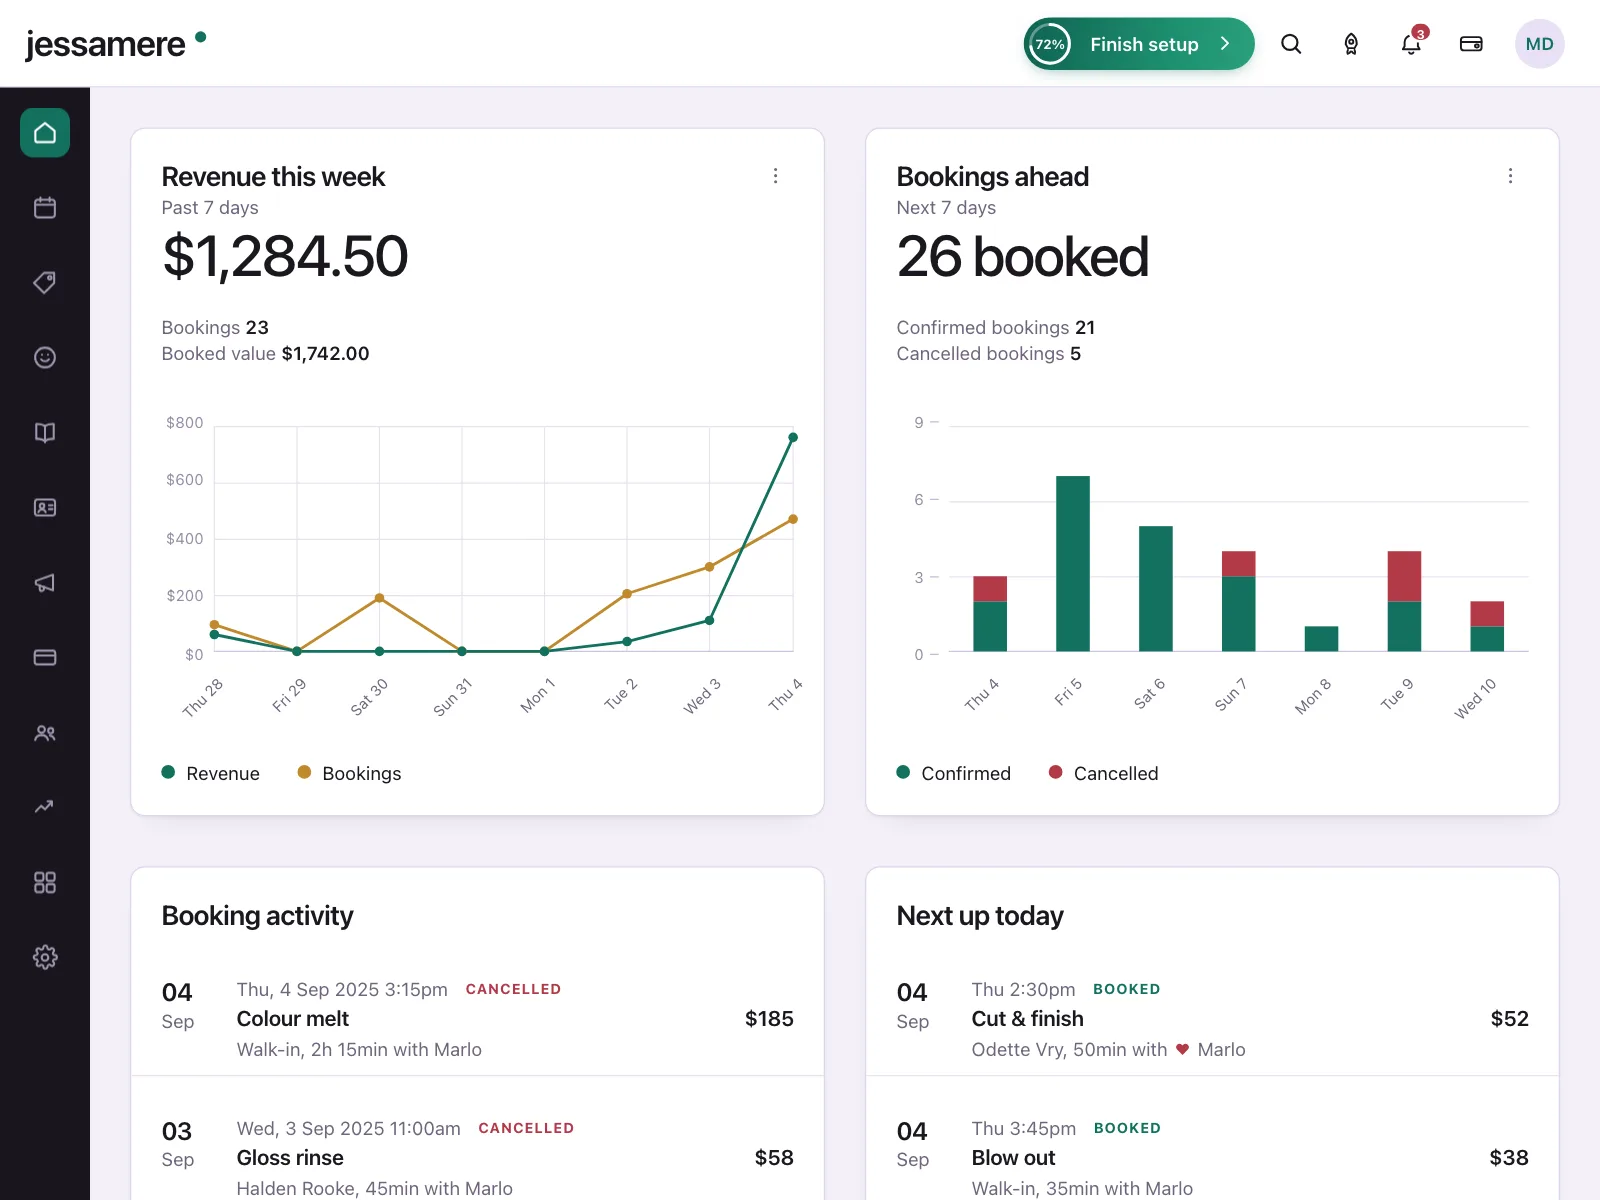Click the Finish setup button
Image resolution: width=1600 pixels, height=1200 pixels.
[x=1139, y=44]
